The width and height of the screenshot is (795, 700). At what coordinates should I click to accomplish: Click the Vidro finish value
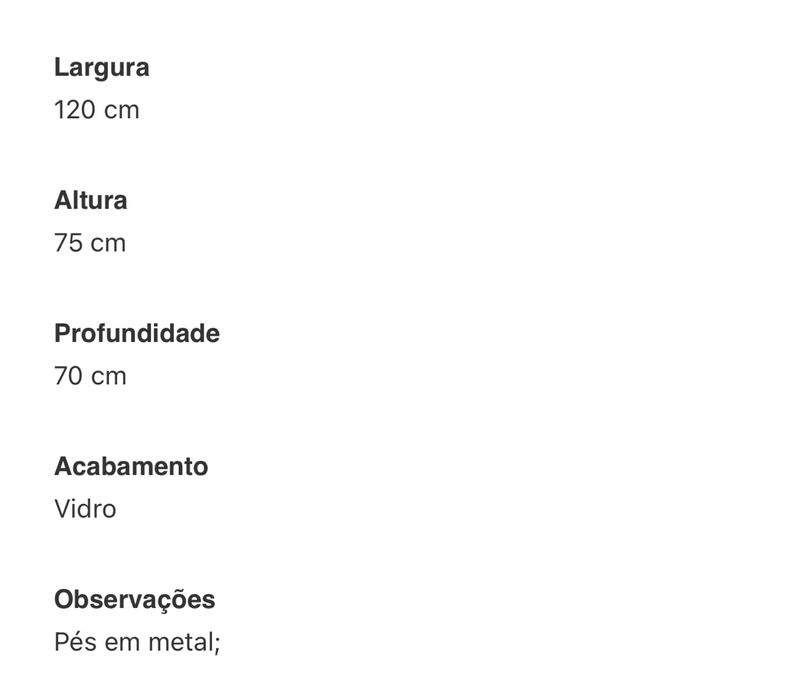(x=85, y=509)
